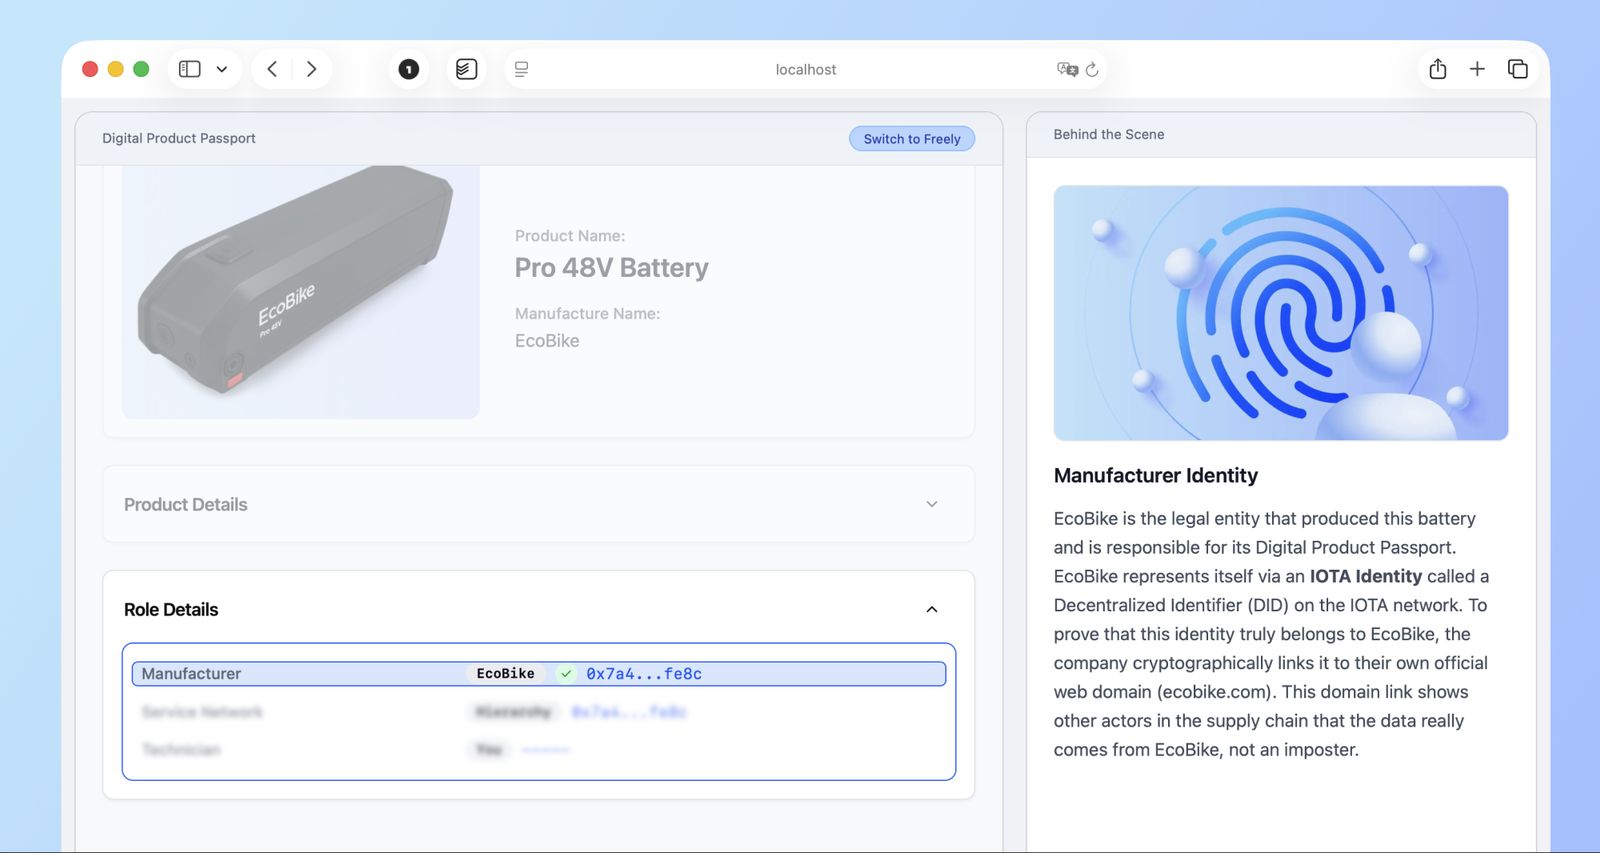Click the Switch to Freely button
The height and width of the screenshot is (853, 1600).
point(912,139)
